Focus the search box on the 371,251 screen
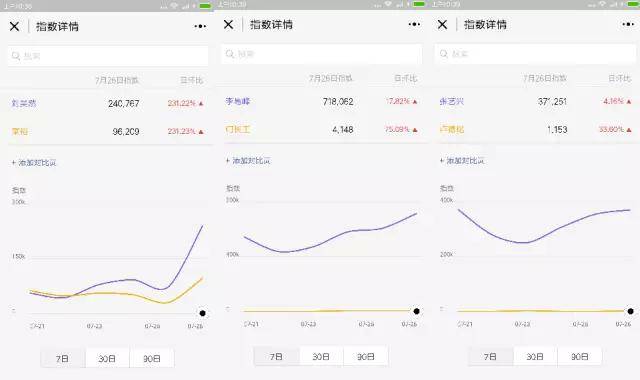 click(536, 54)
